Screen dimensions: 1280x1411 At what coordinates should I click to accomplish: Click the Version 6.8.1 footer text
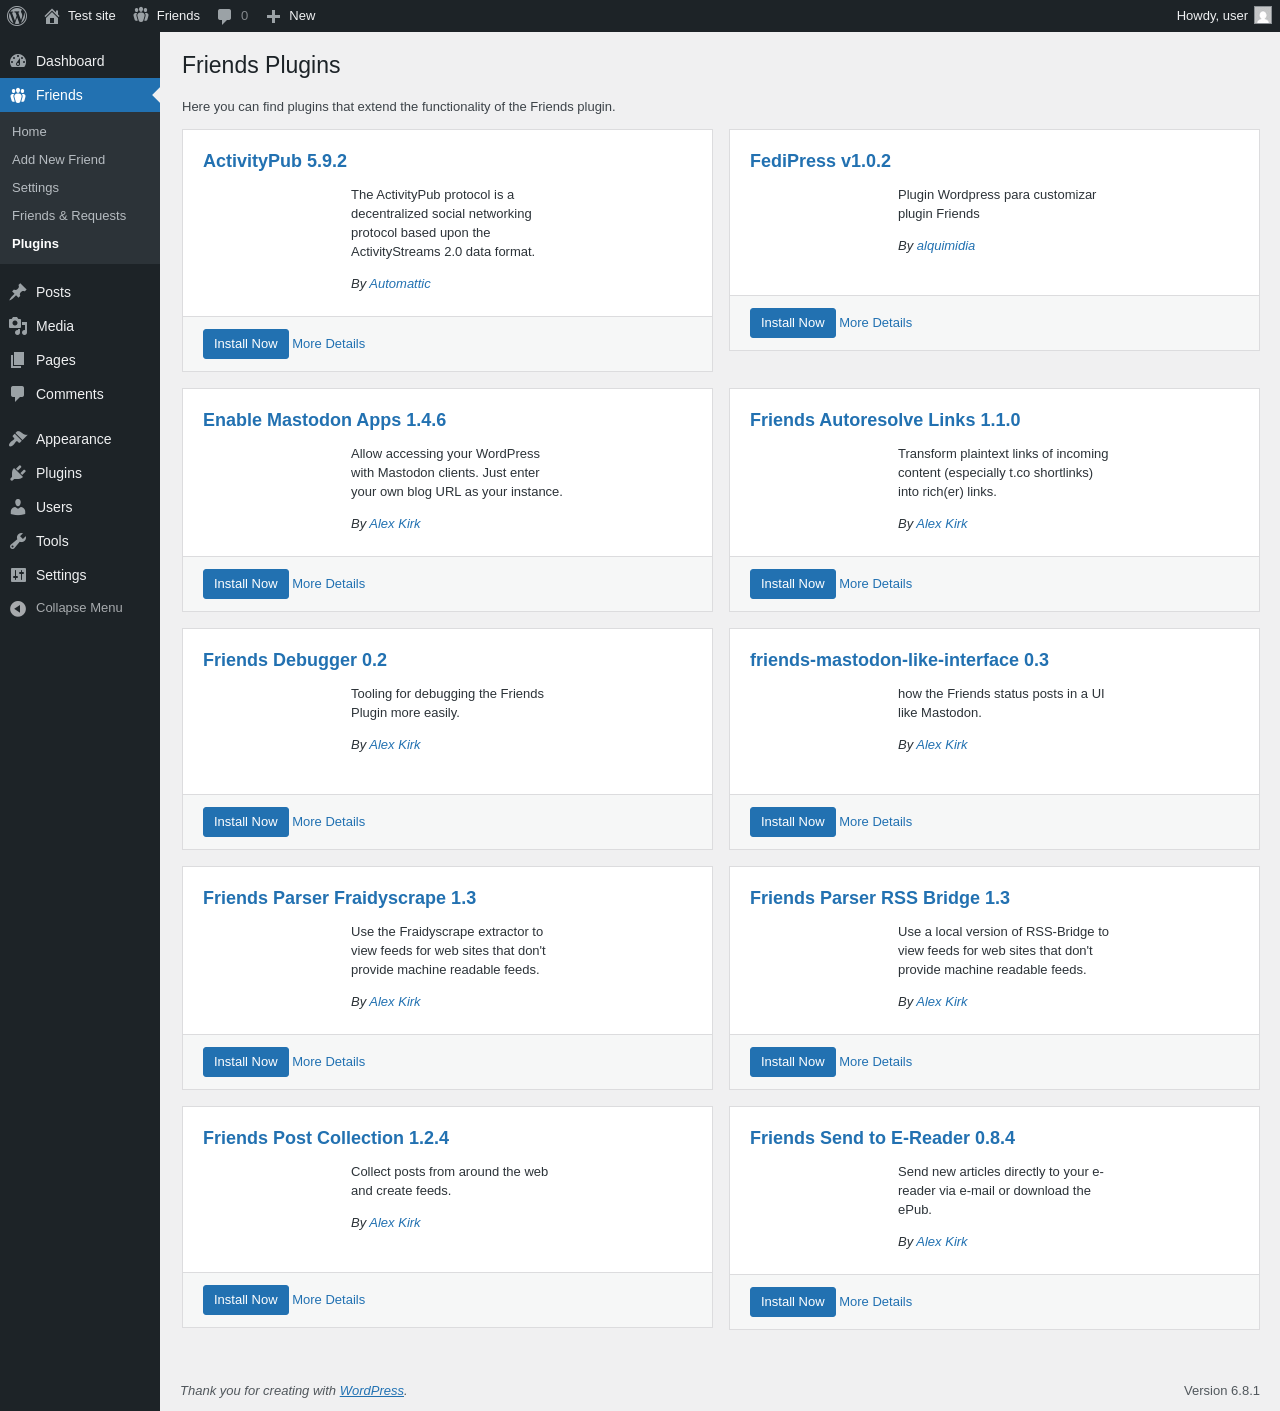[1222, 1391]
